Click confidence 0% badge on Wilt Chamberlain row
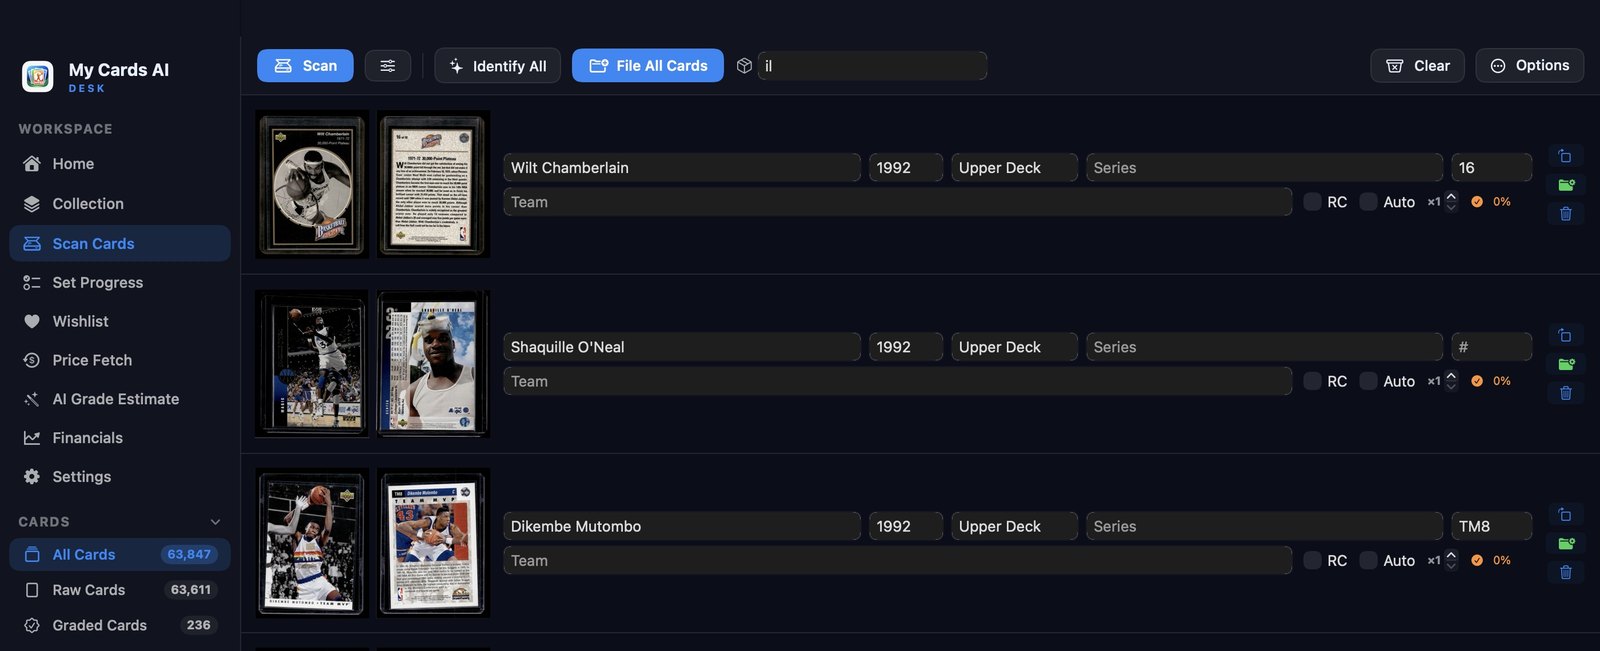Viewport: 1600px width, 651px height. [x=1491, y=202]
